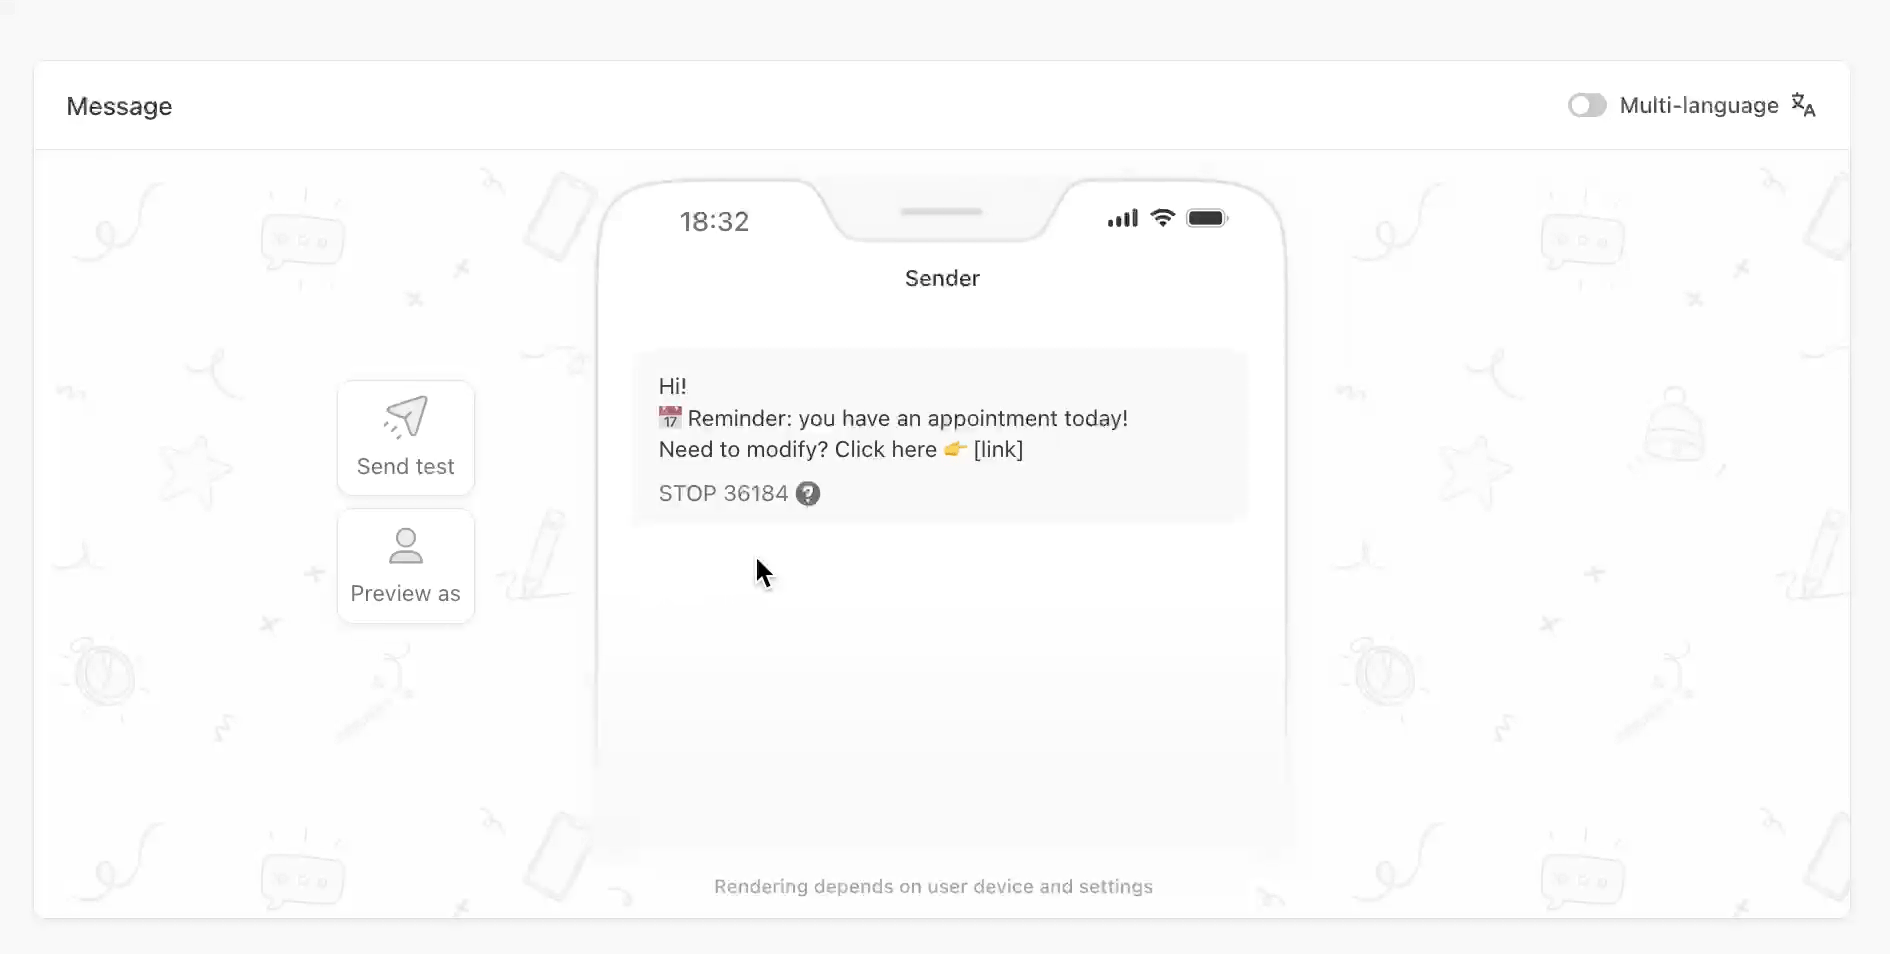
Task: Click the signal bars icon in phone preview
Action: pyautogui.click(x=1123, y=218)
